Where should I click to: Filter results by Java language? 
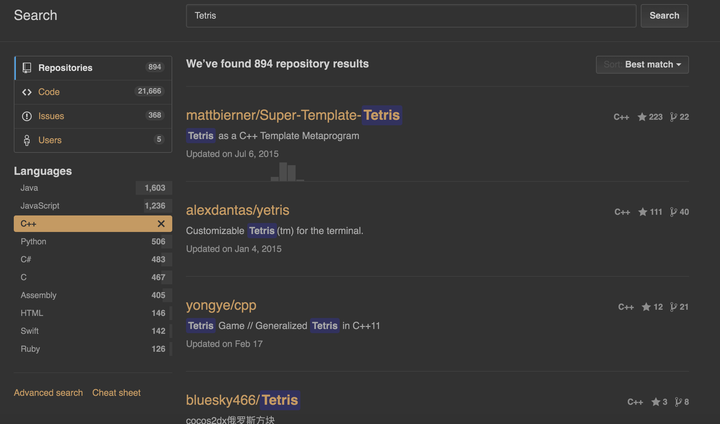click(93, 188)
